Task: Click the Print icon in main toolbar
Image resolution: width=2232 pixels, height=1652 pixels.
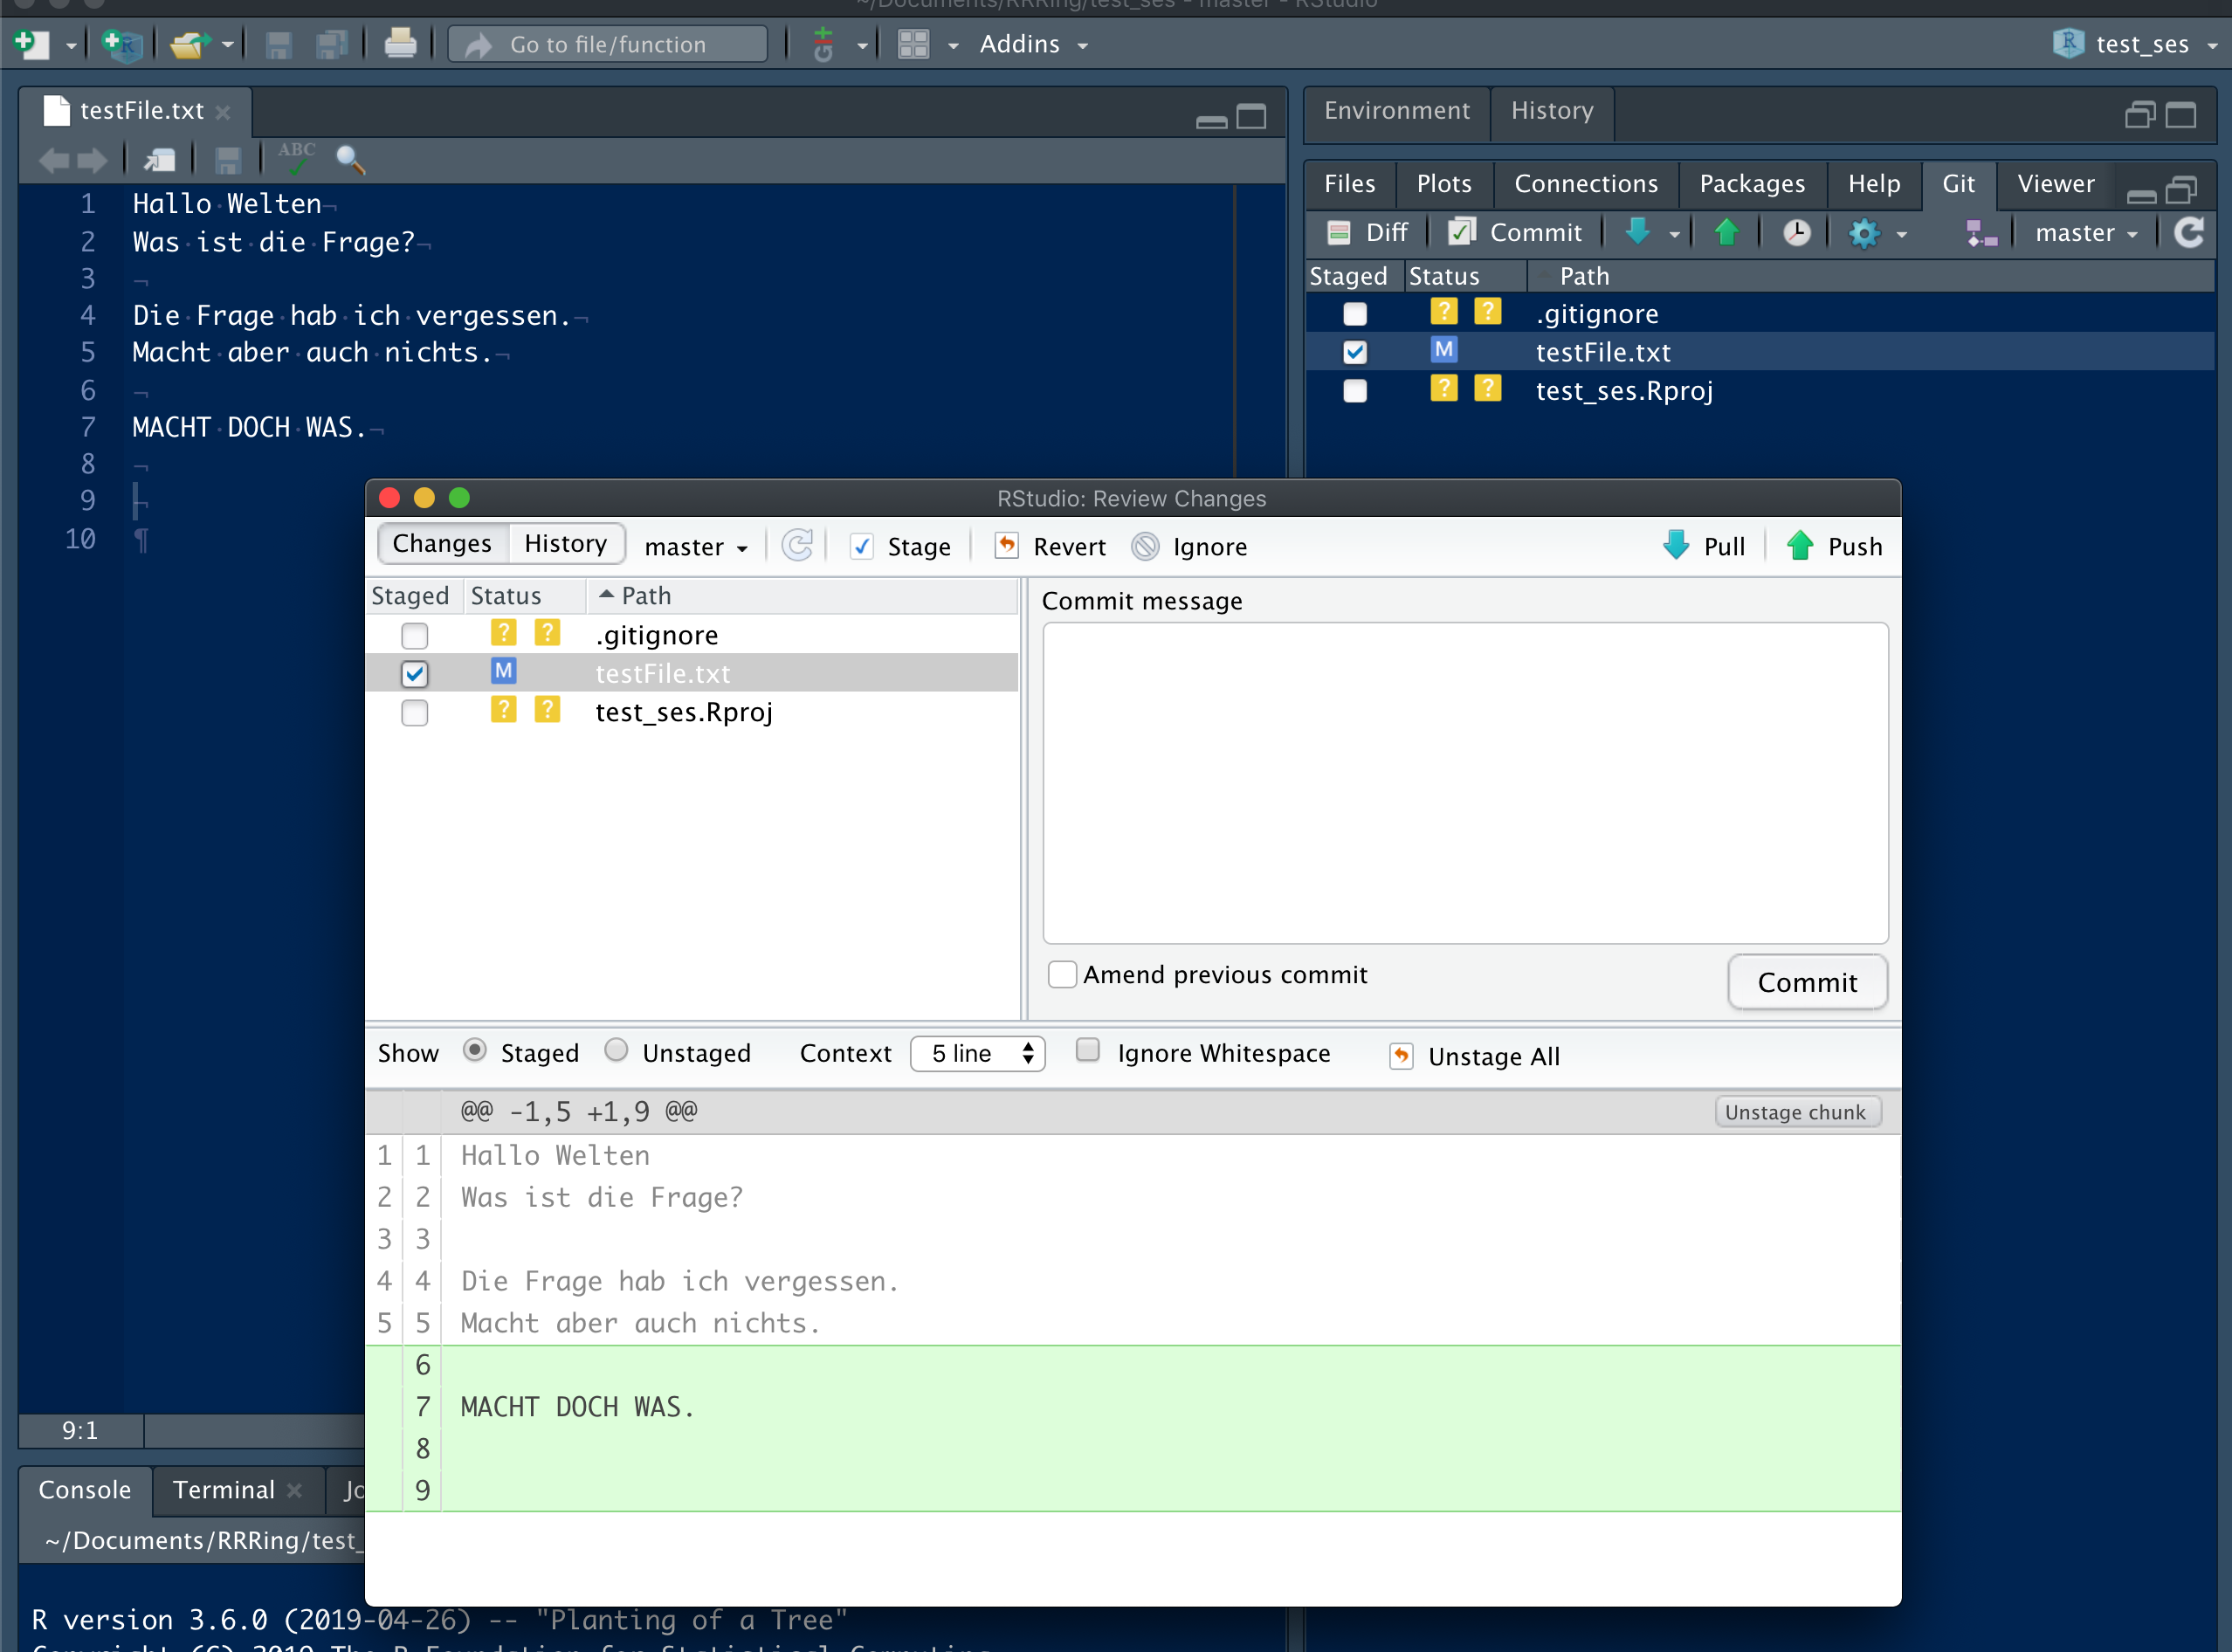Action: coord(400,44)
